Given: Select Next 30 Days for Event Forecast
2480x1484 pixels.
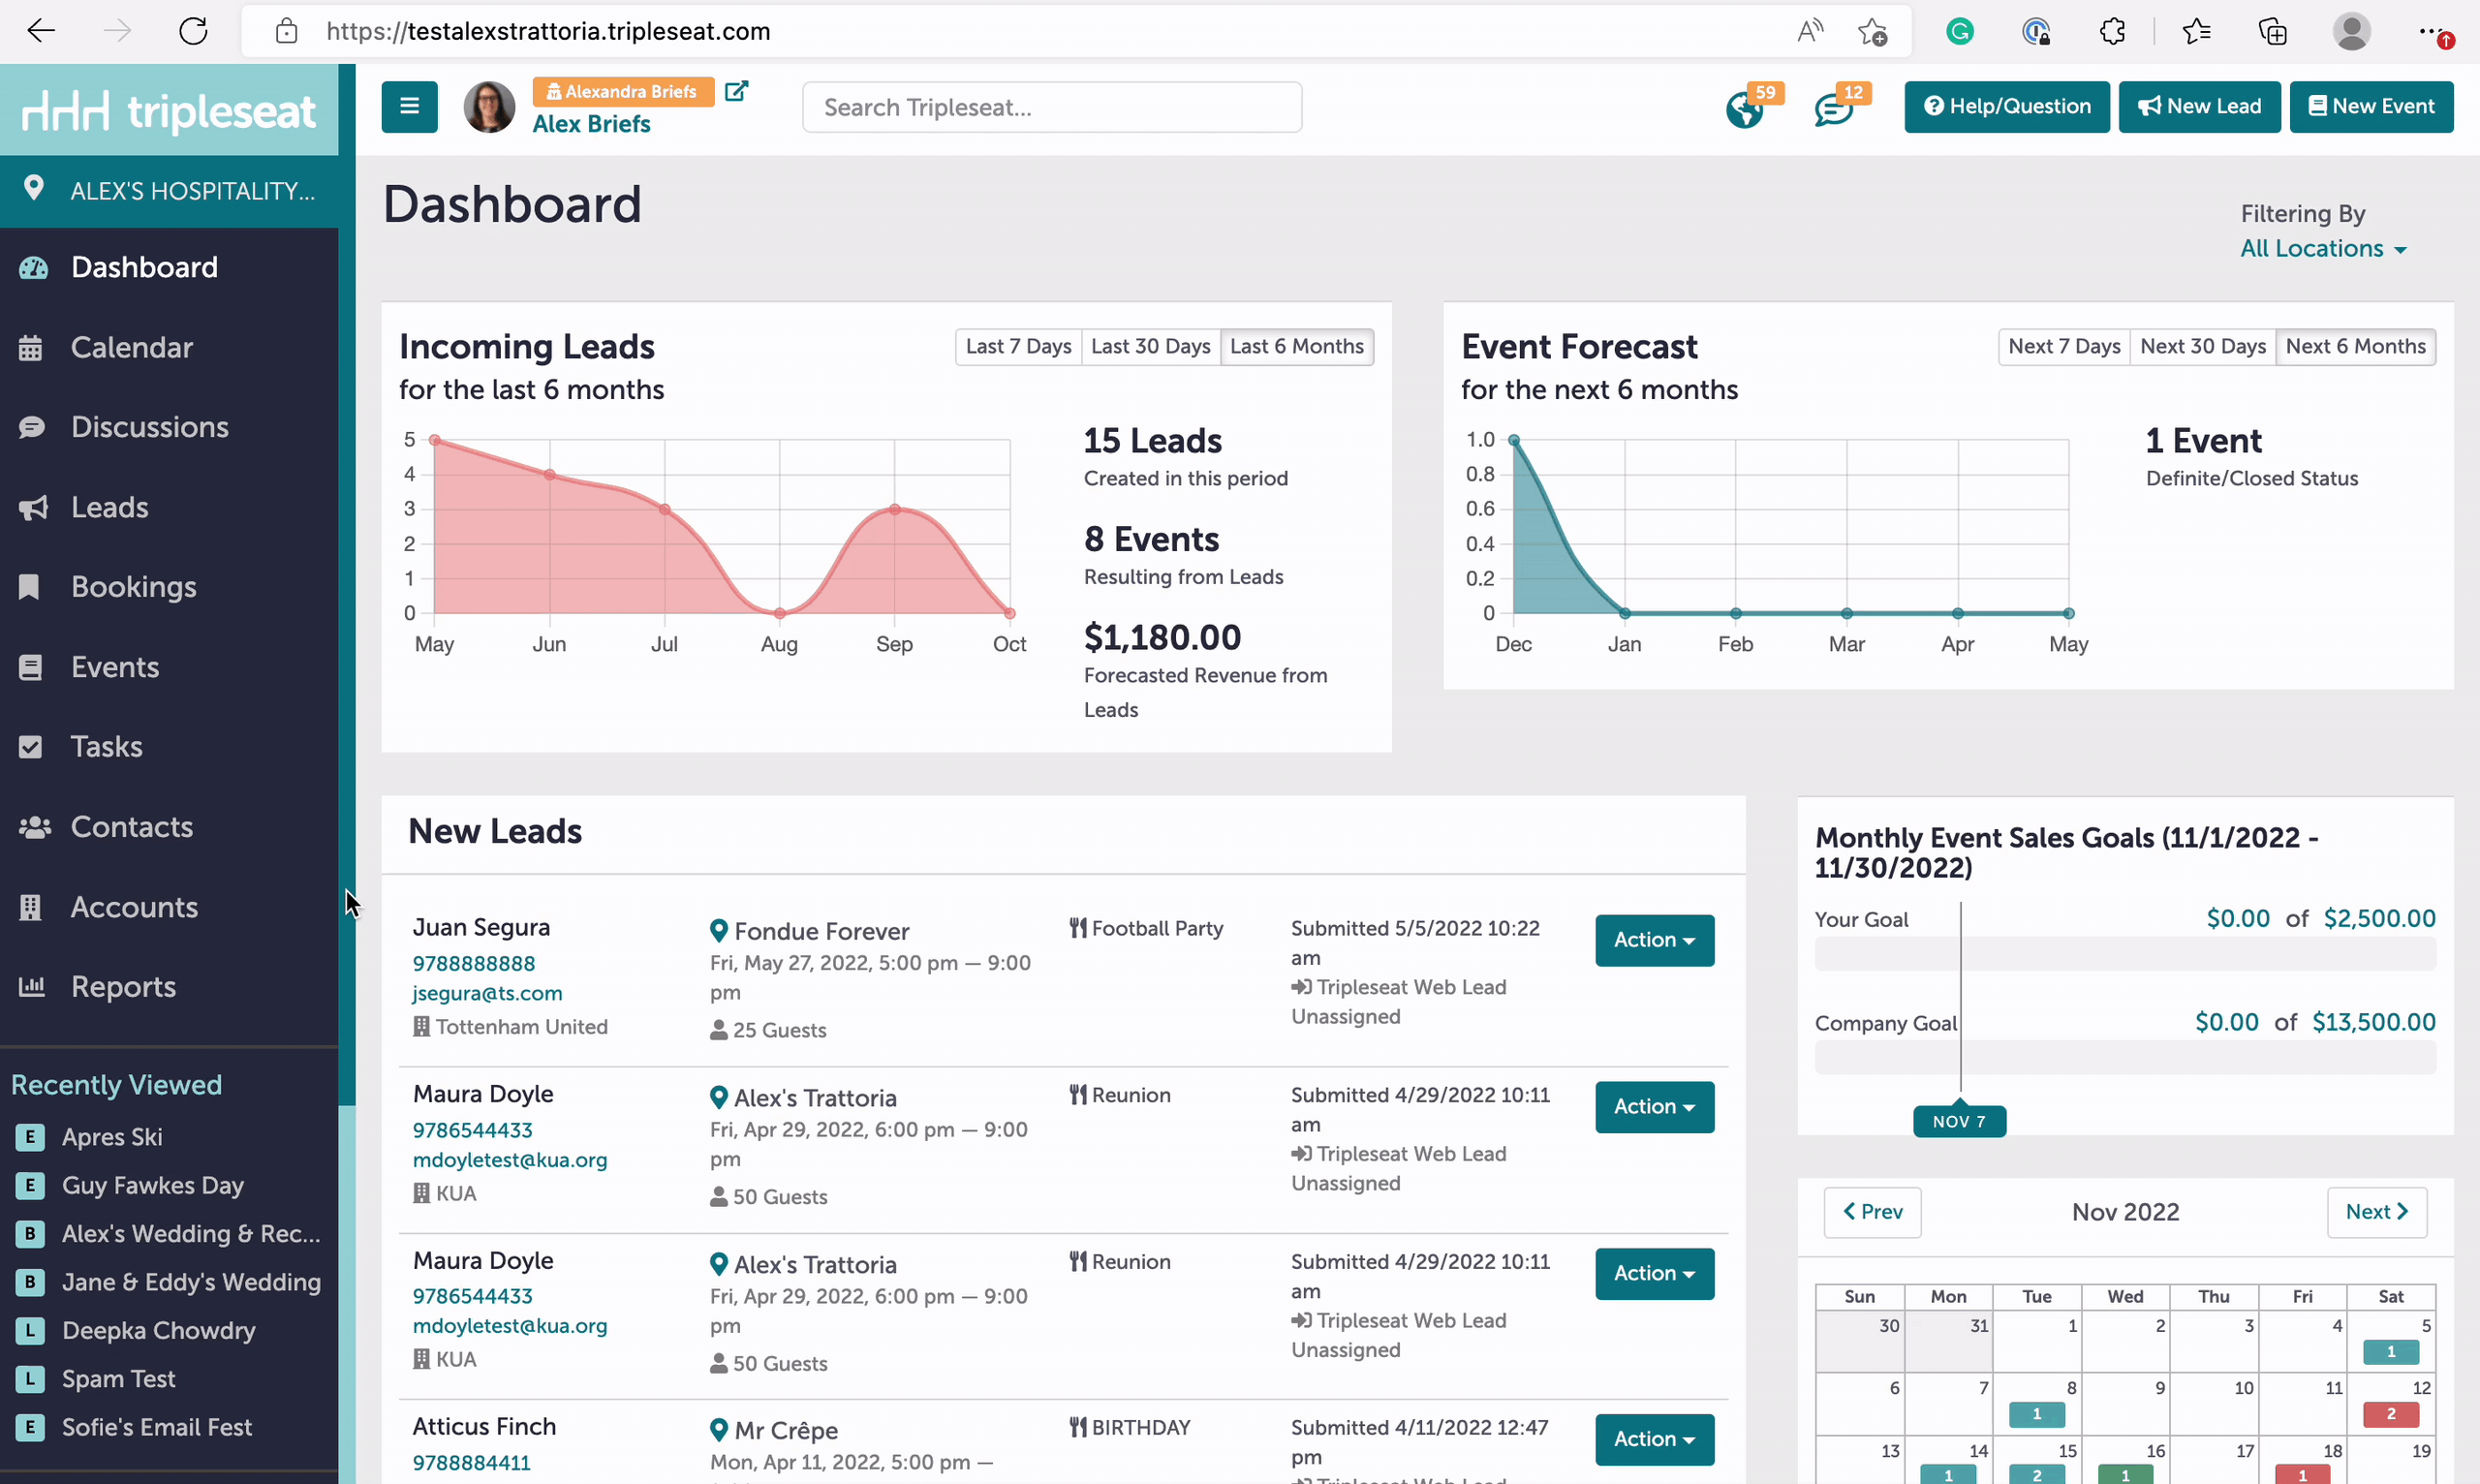Looking at the screenshot, I should [2203, 347].
